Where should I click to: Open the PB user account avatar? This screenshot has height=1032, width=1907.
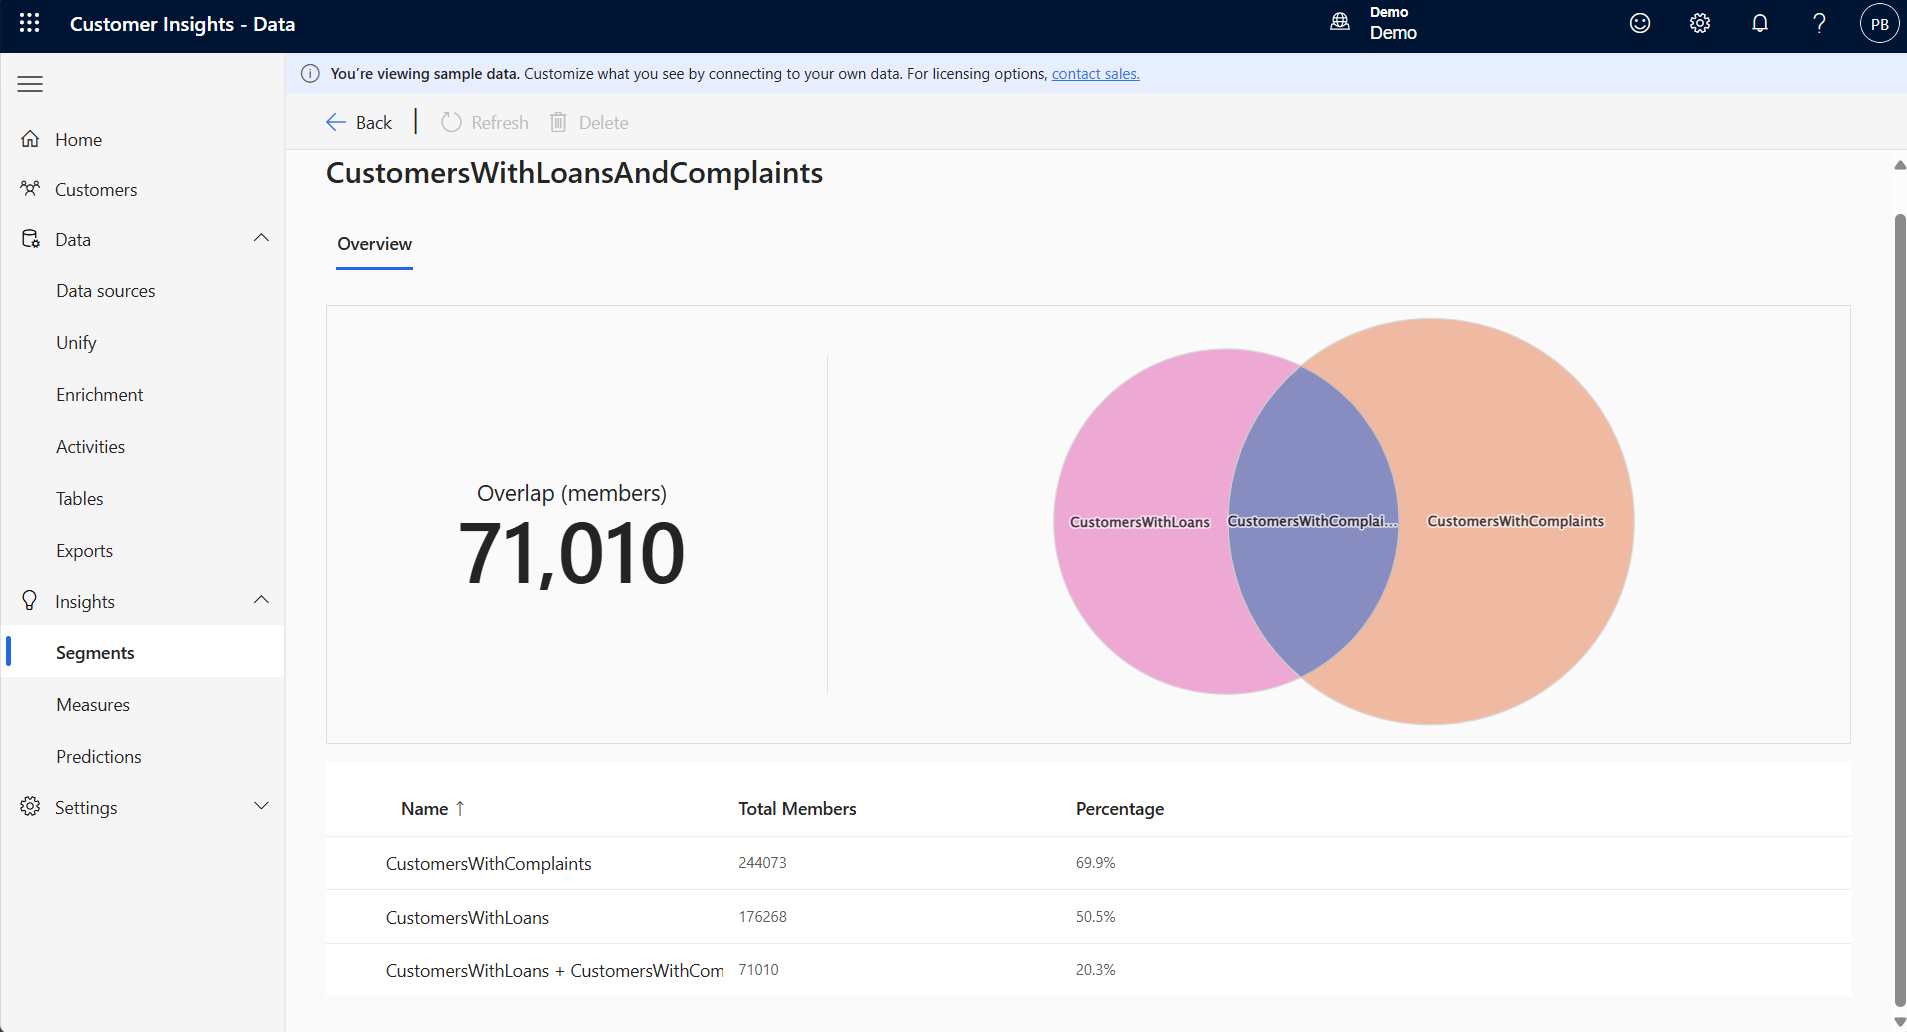[1879, 24]
